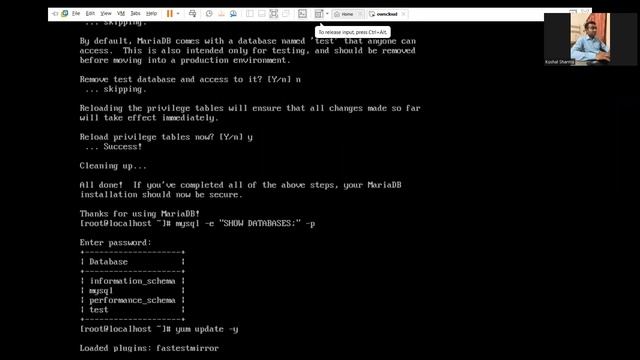
Task: Click the 'Cleaning up...' line
Action: [x=113, y=166]
